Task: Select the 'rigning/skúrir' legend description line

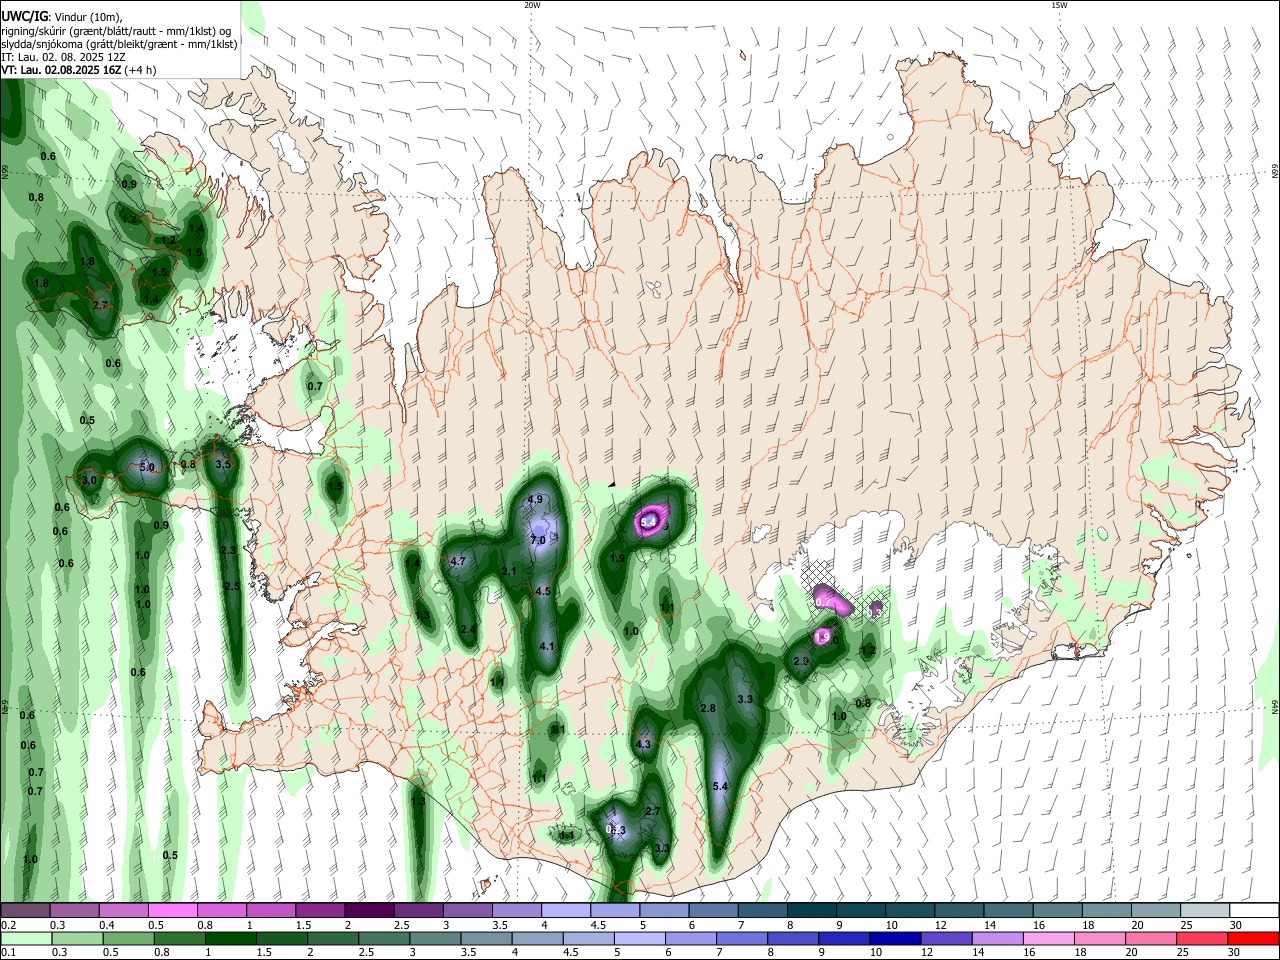Action: 117,31
